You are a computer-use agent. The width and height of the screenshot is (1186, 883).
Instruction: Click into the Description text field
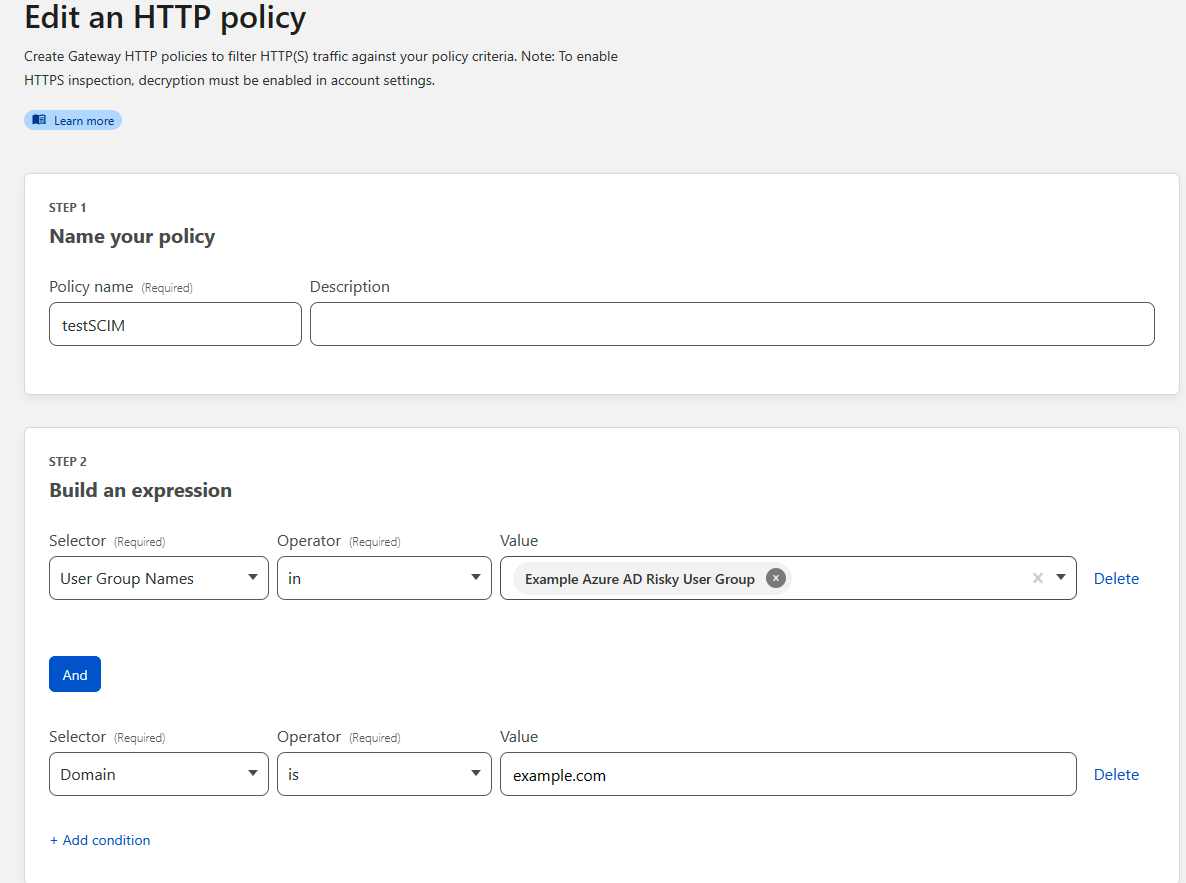point(732,325)
